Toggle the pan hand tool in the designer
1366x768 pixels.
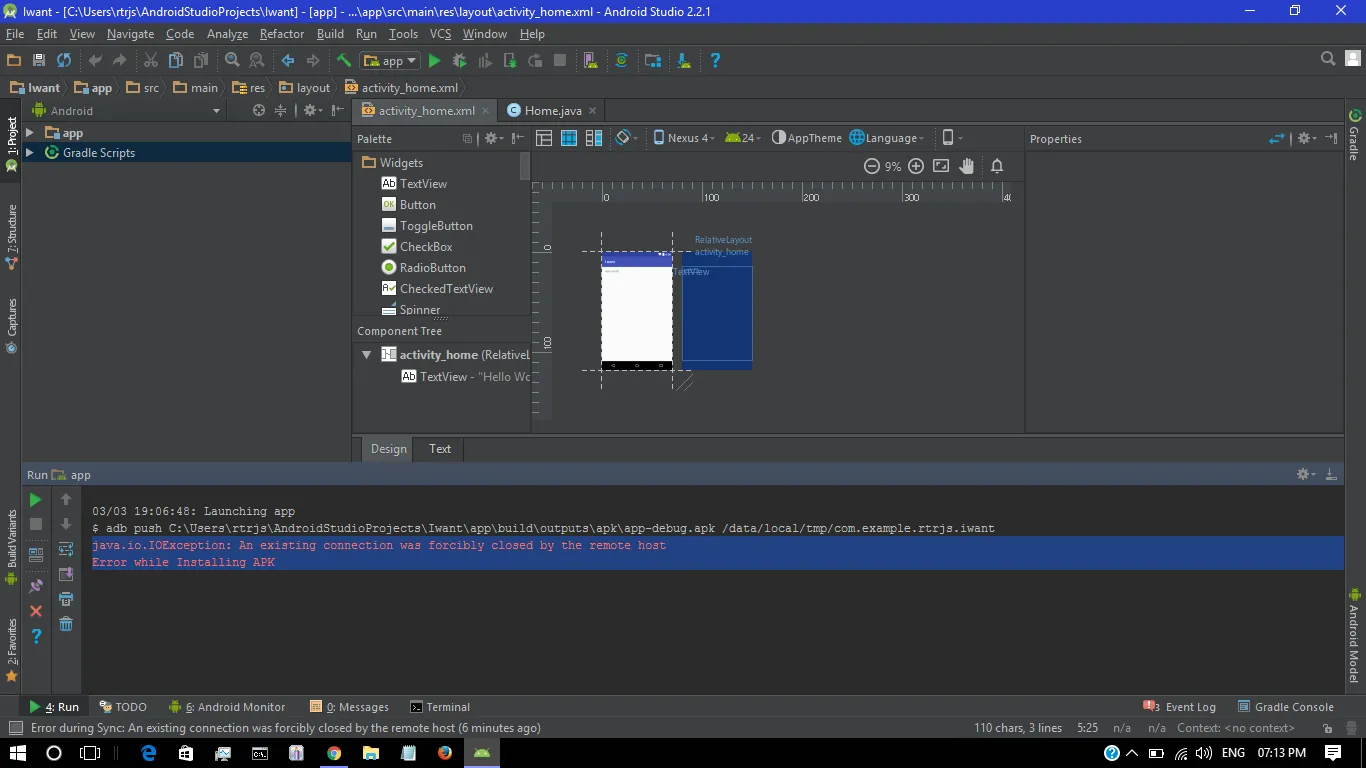click(967, 167)
